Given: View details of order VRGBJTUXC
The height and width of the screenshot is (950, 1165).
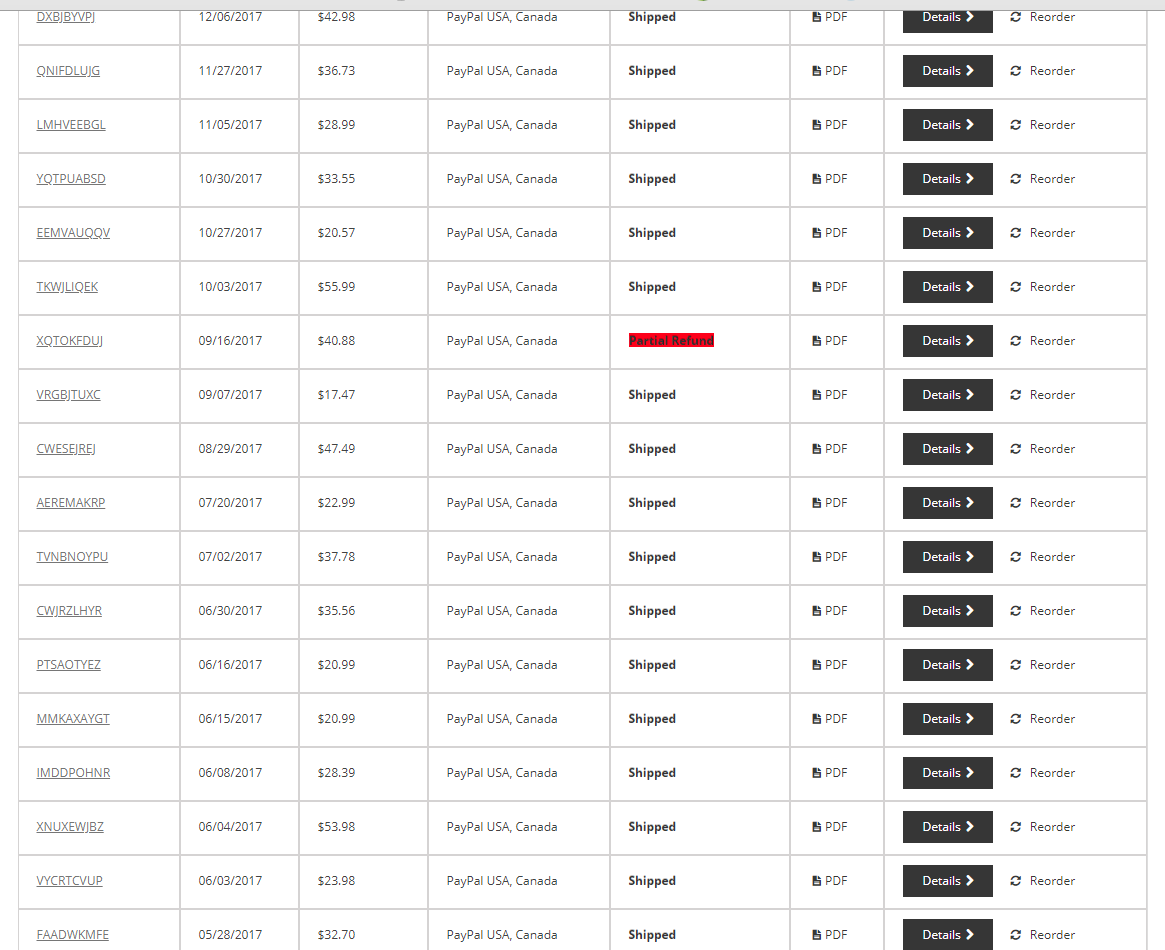Looking at the screenshot, I should (x=947, y=395).
